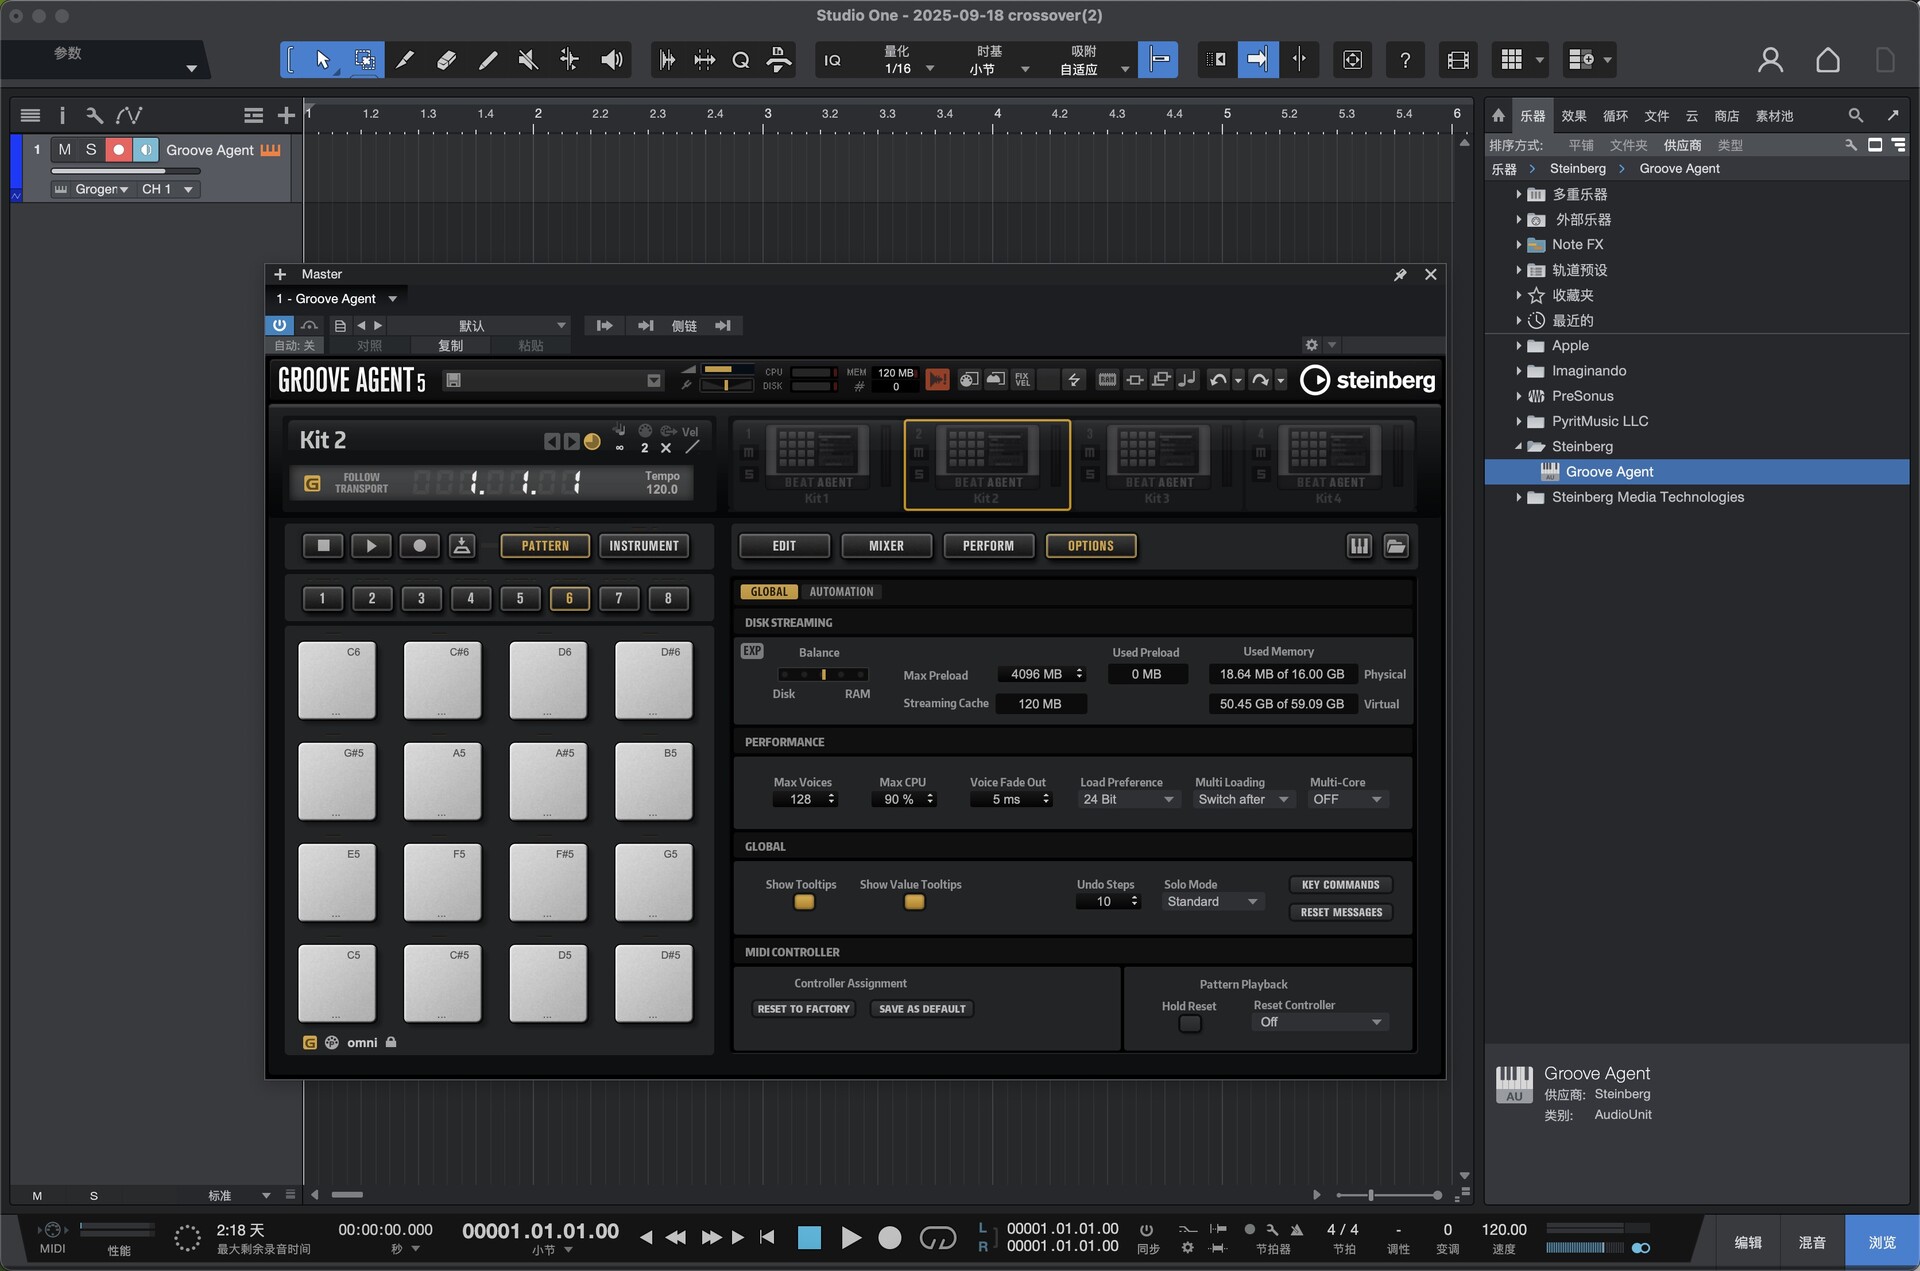1920x1271 pixels.
Task: Open the Multi-Core dropdown
Action: (1347, 799)
